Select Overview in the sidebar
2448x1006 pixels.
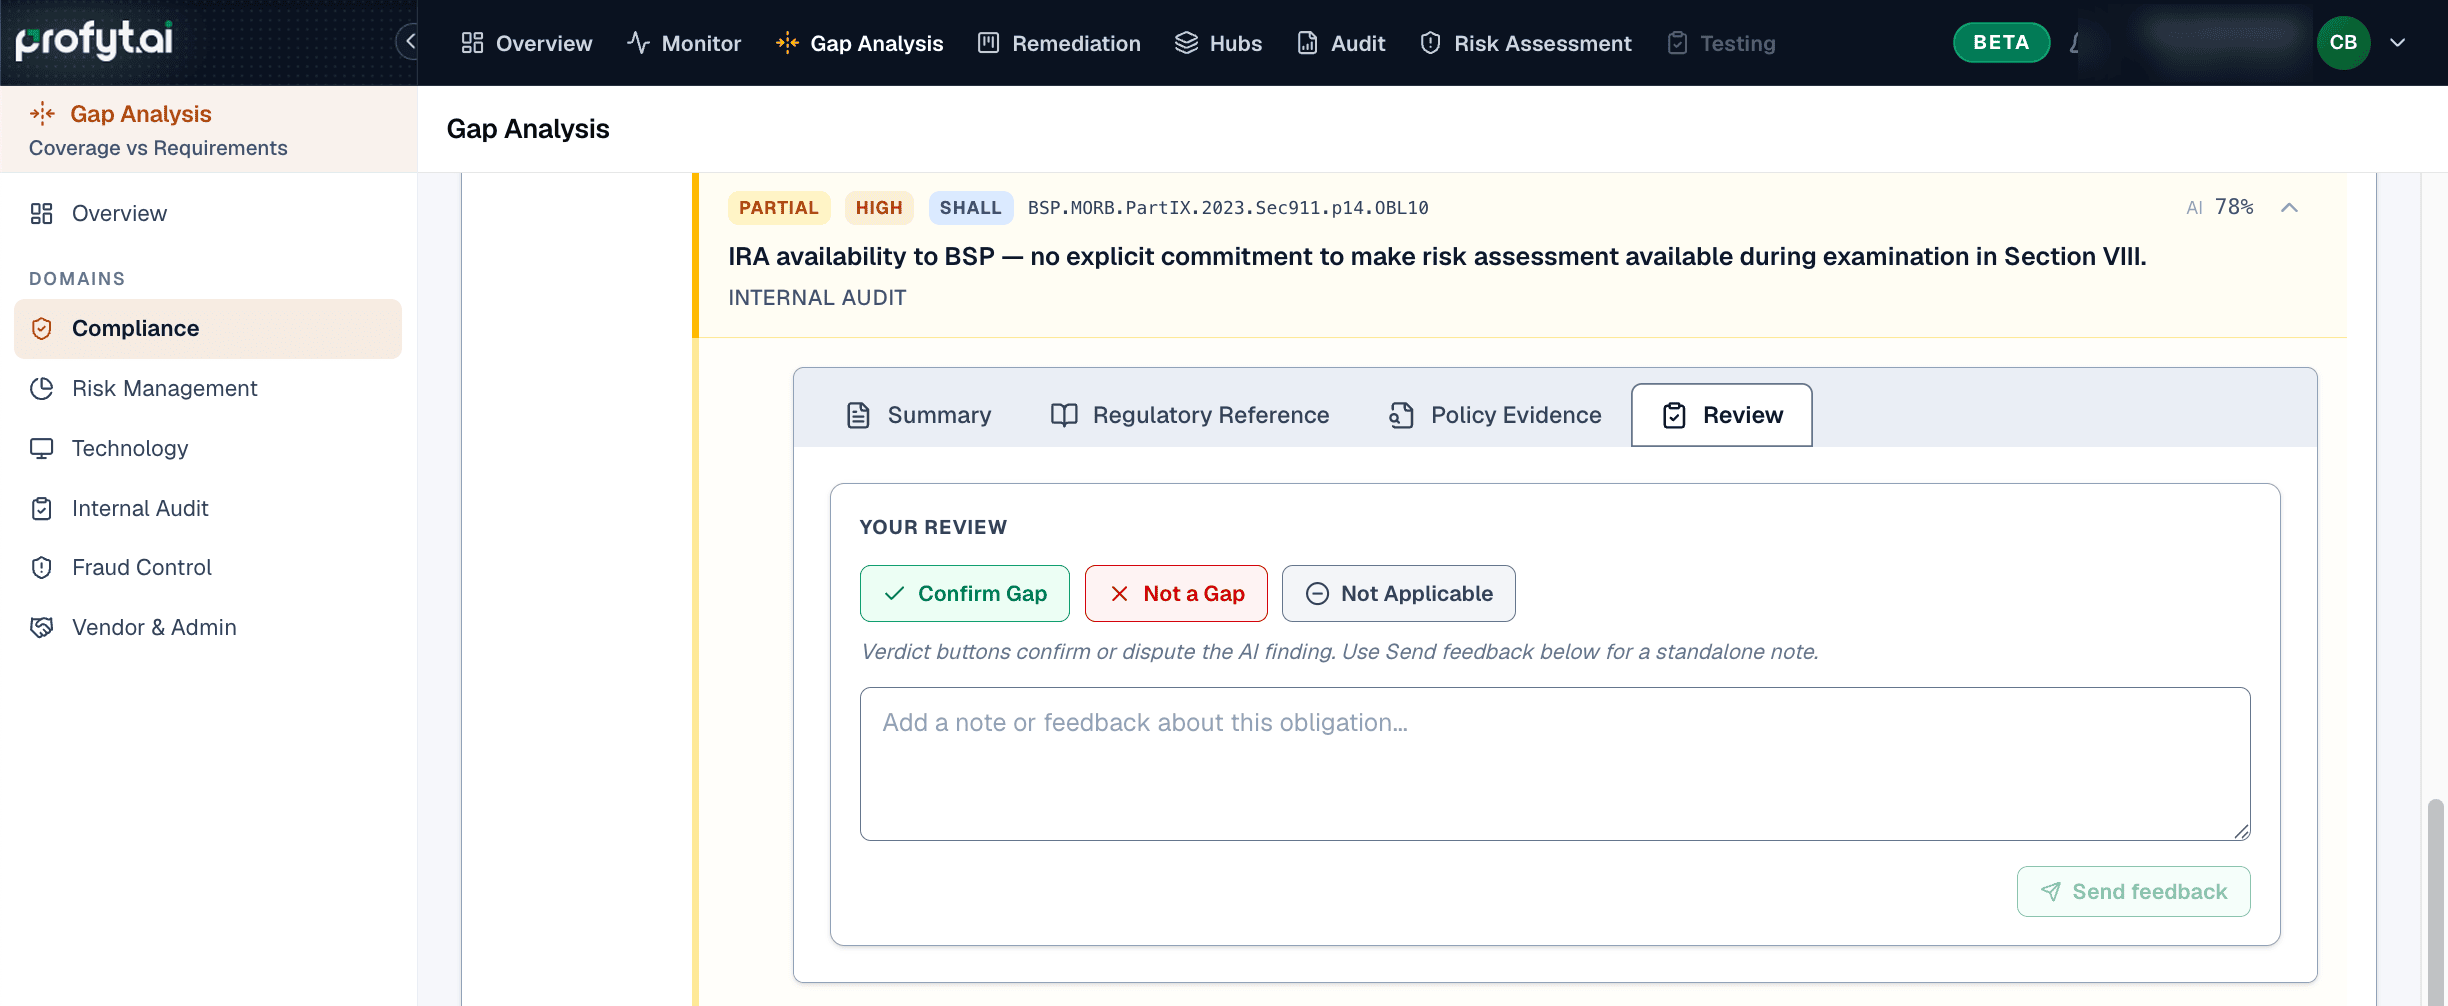click(208, 213)
